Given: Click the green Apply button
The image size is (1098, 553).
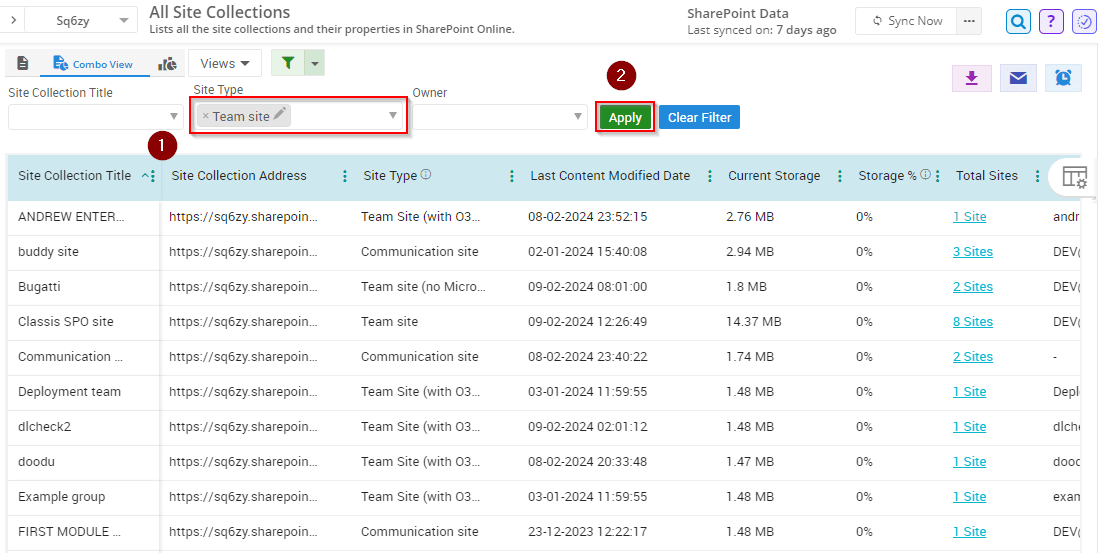Looking at the screenshot, I should (x=625, y=117).
